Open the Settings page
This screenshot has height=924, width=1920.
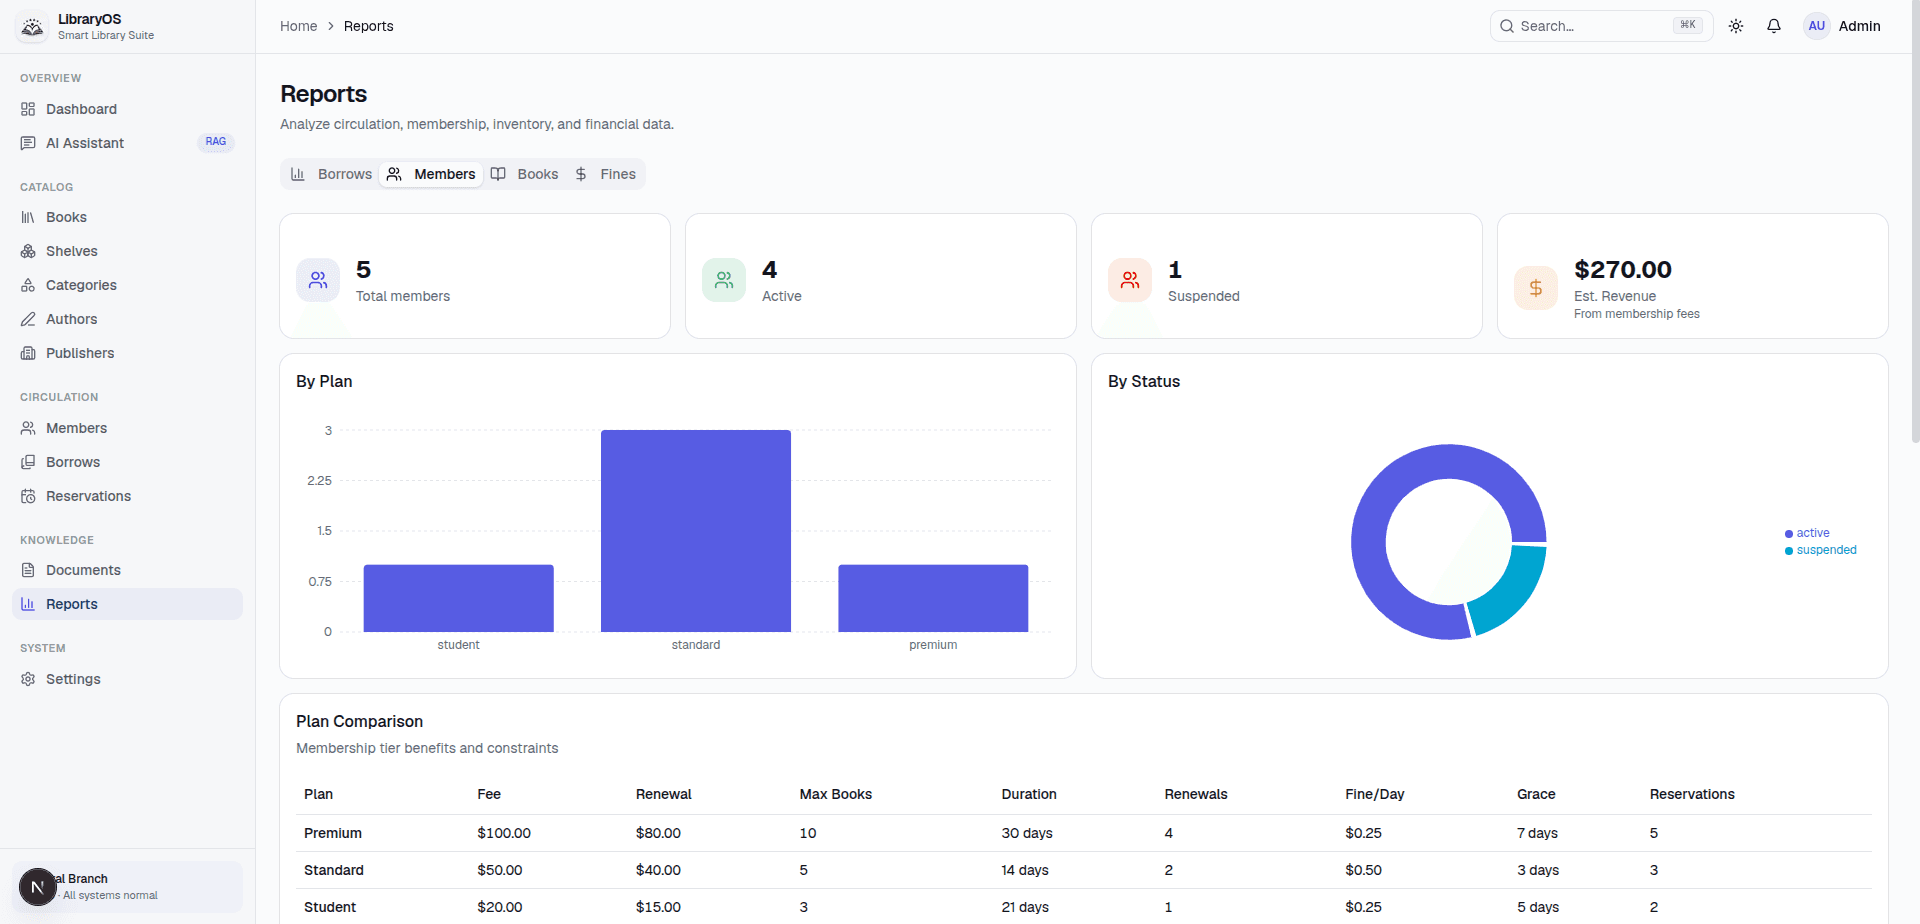(127, 679)
